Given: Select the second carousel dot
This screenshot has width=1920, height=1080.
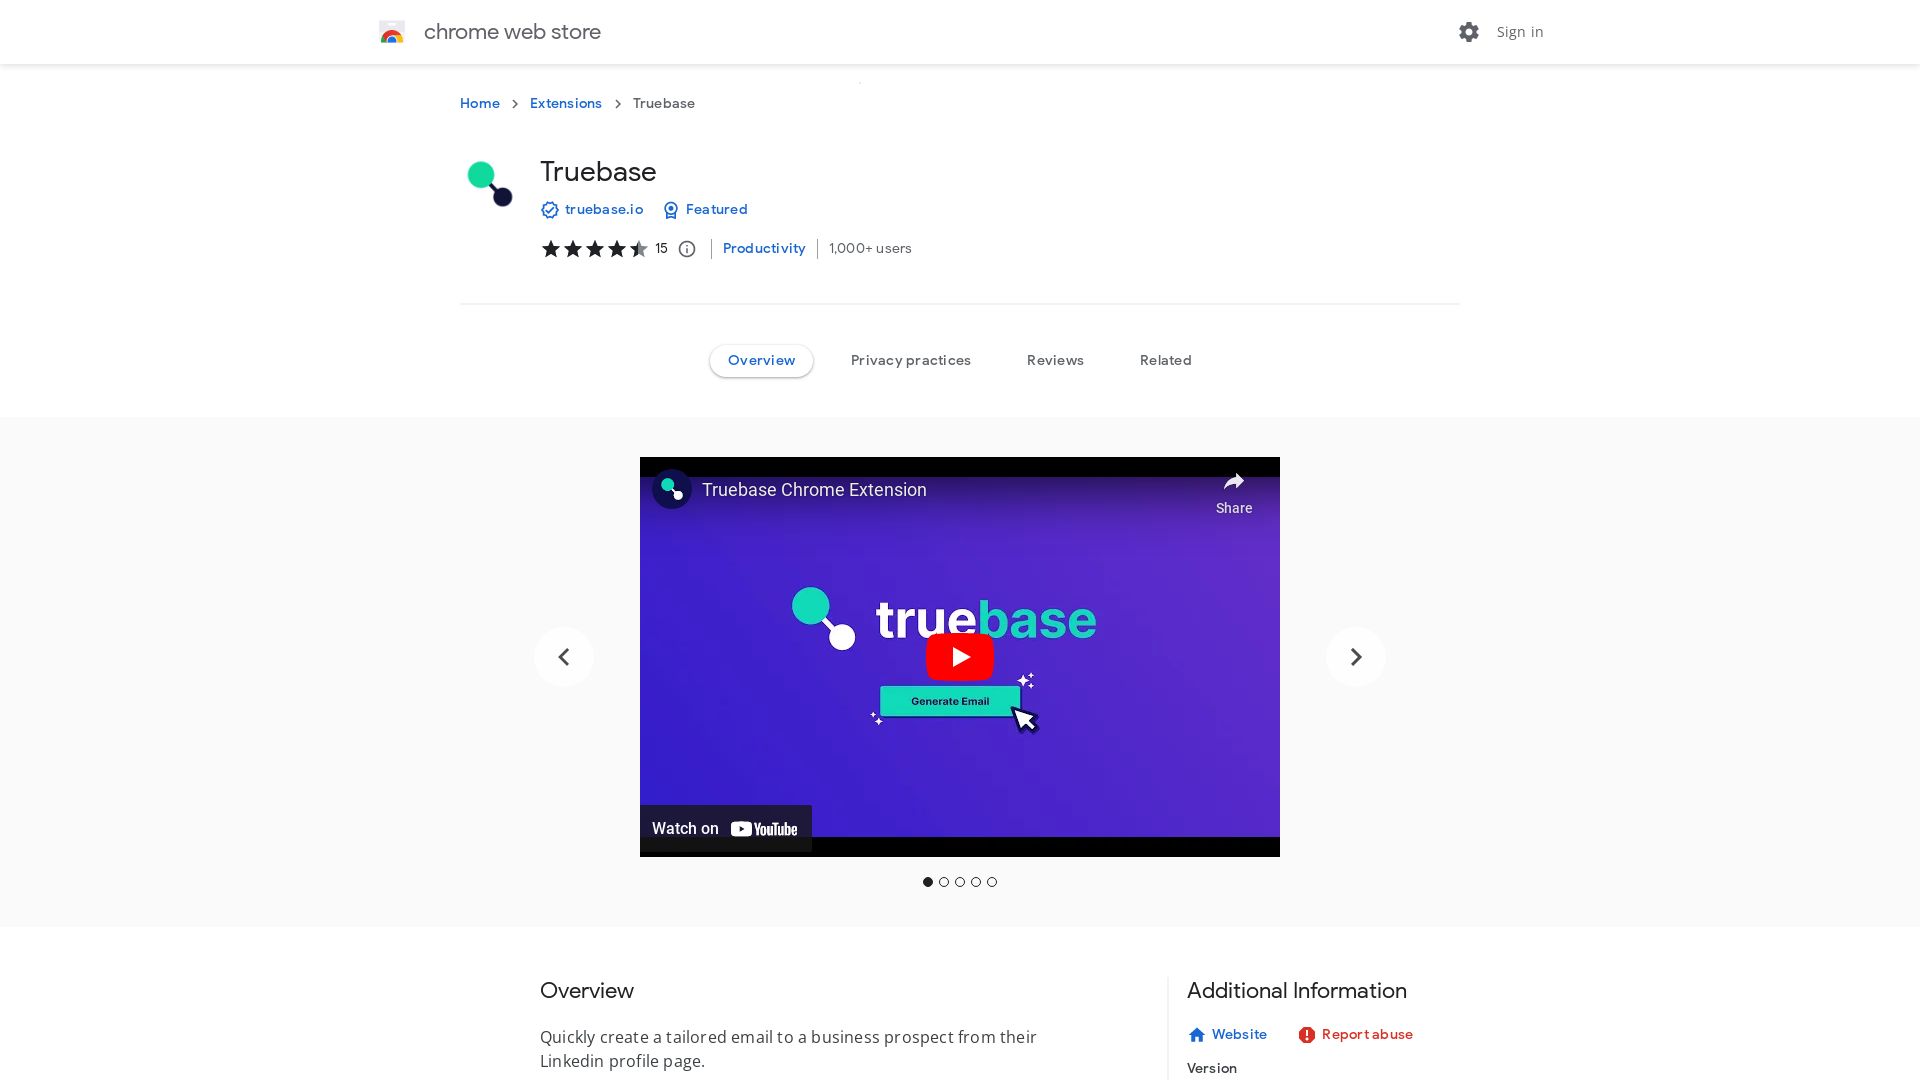Looking at the screenshot, I should pyautogui.click(x=944, y=882).
